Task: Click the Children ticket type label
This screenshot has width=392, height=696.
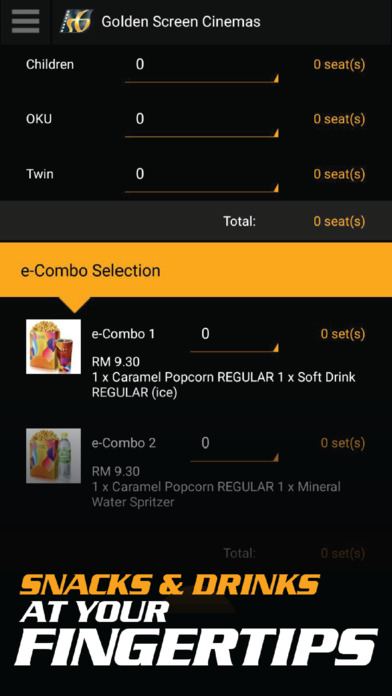Action: click(50, 64)
